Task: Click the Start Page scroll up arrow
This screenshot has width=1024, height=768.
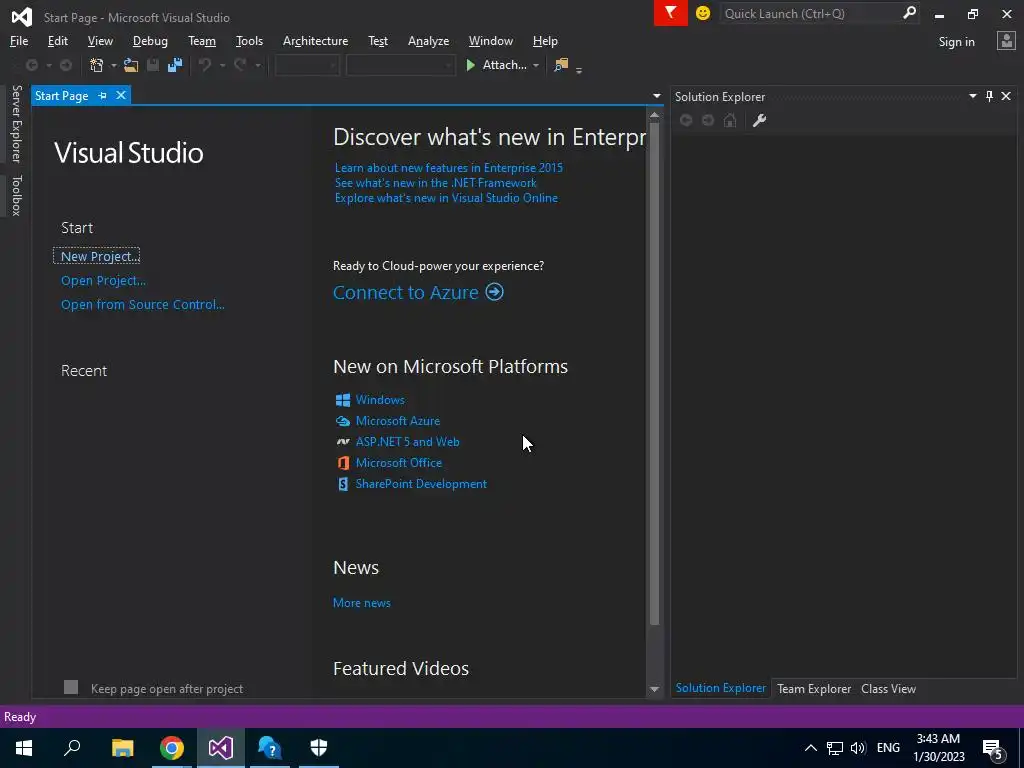Action: tap(654, 115)
